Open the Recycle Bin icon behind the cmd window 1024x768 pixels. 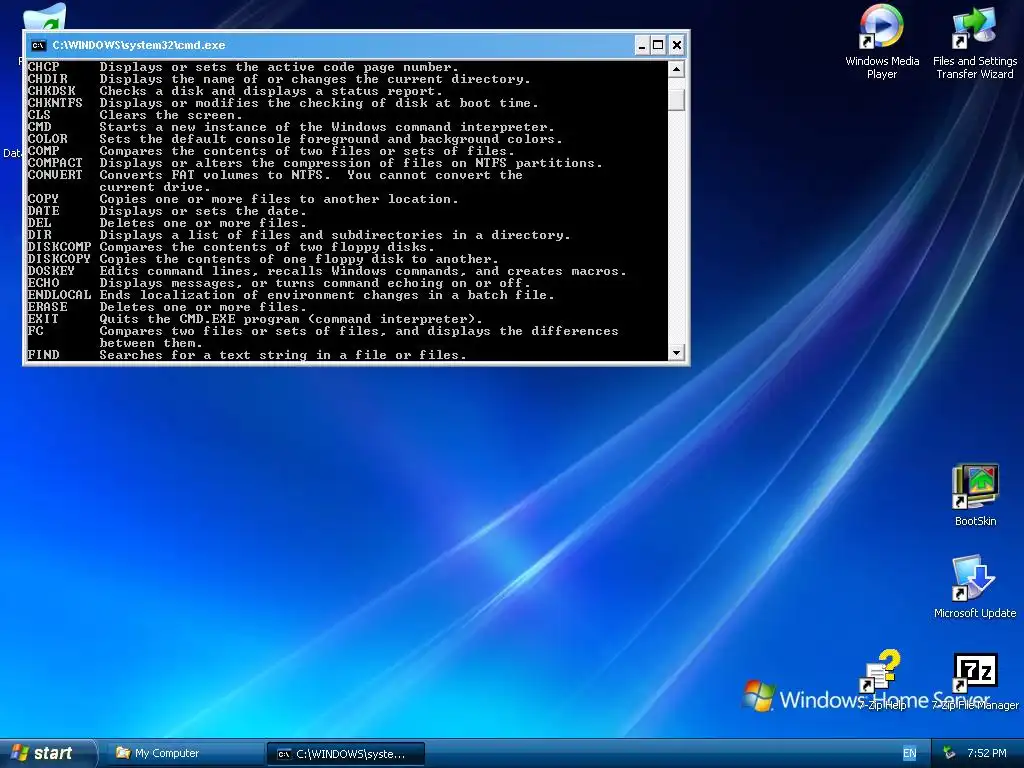46,18
